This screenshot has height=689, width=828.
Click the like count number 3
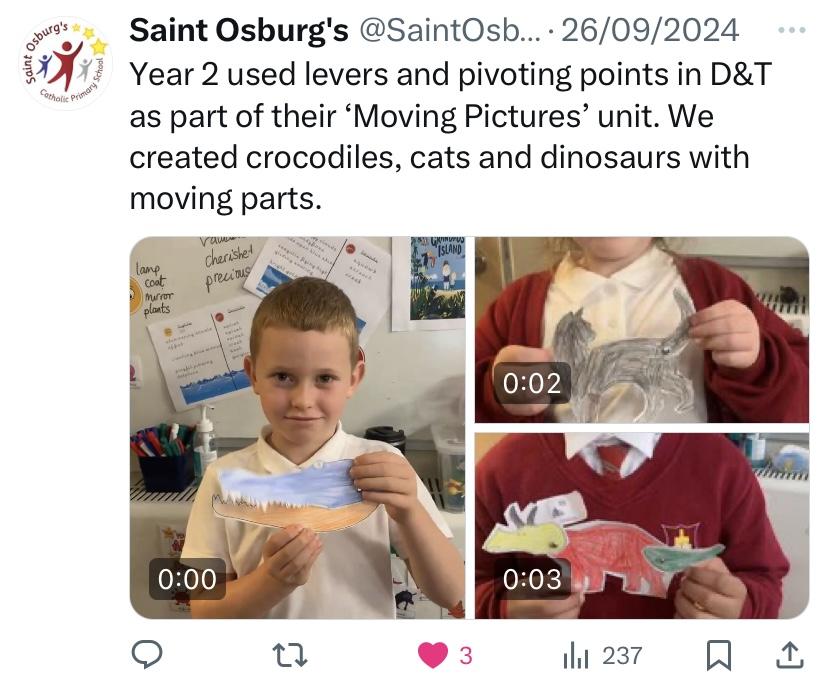click(465, 656)
